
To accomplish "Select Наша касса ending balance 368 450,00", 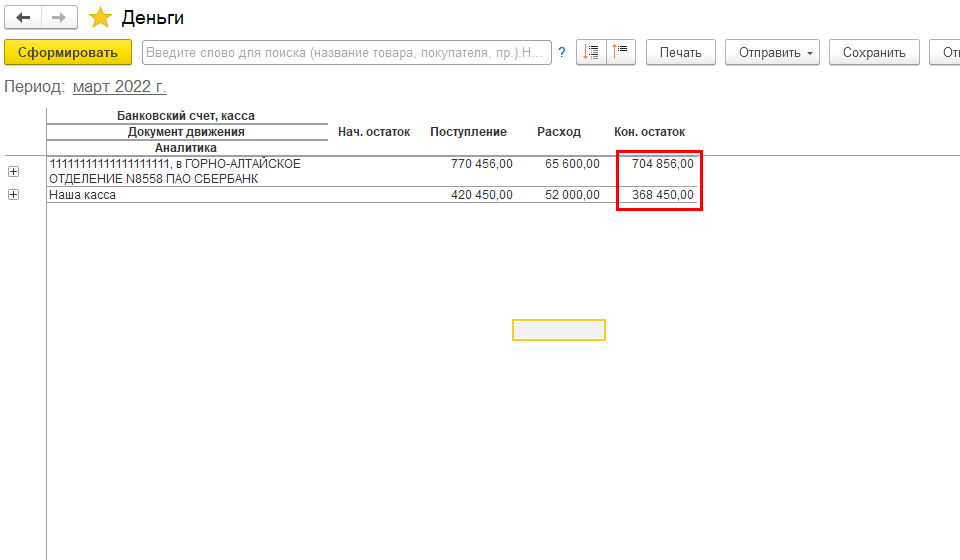I will [x=663, y=195].
